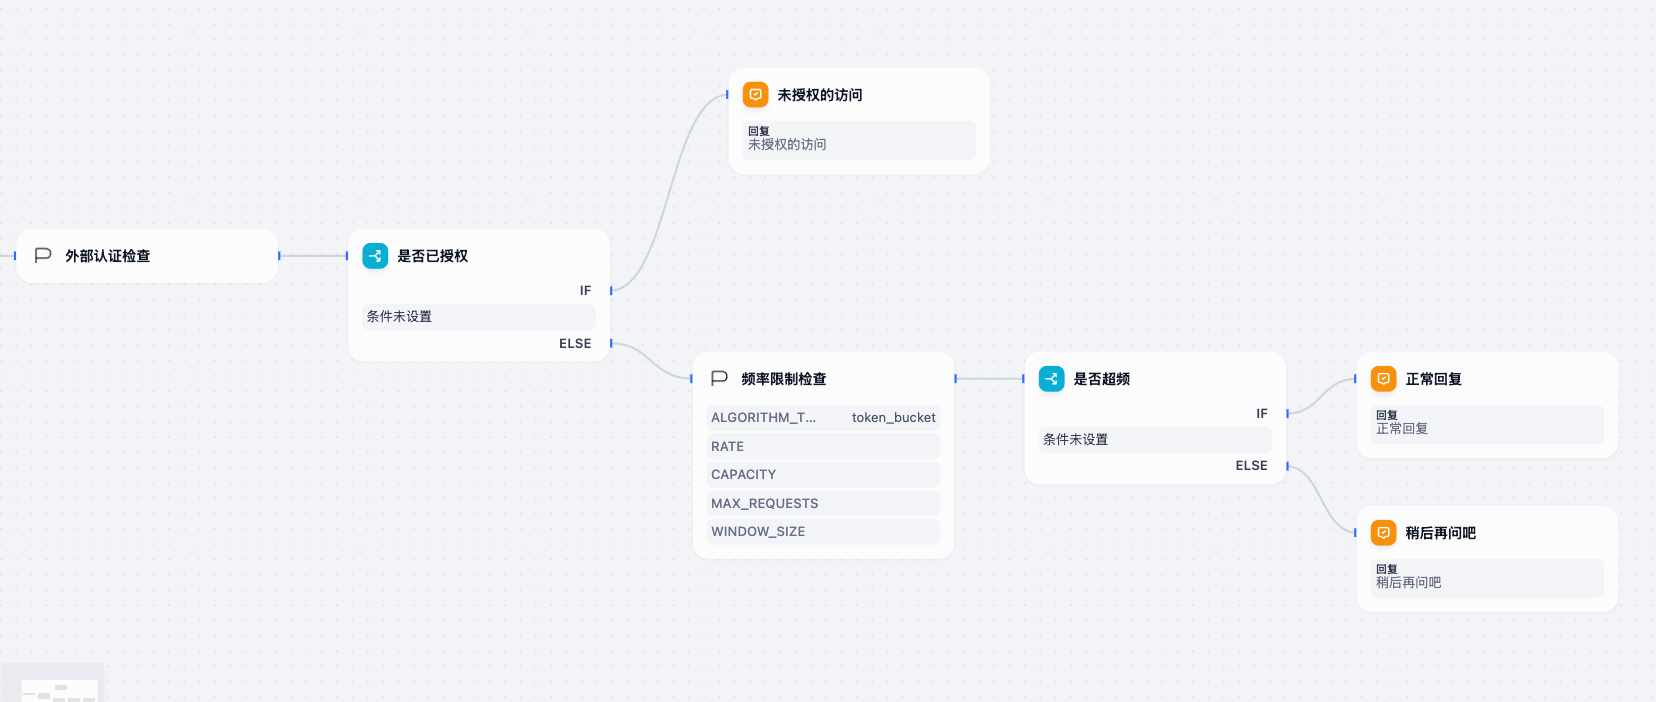The image size is (1656, 702).
Task: Click the MAX_REQUESTS parameter row
Action: [x=823, y=504]
